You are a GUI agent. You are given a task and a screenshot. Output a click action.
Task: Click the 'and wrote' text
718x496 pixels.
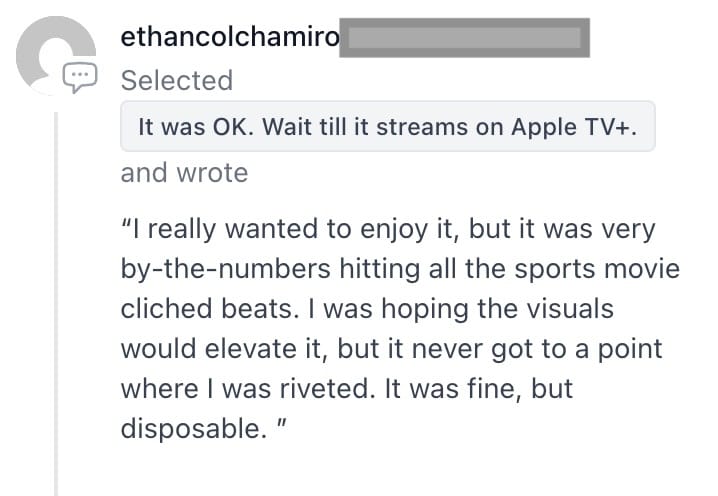point(184,173)
